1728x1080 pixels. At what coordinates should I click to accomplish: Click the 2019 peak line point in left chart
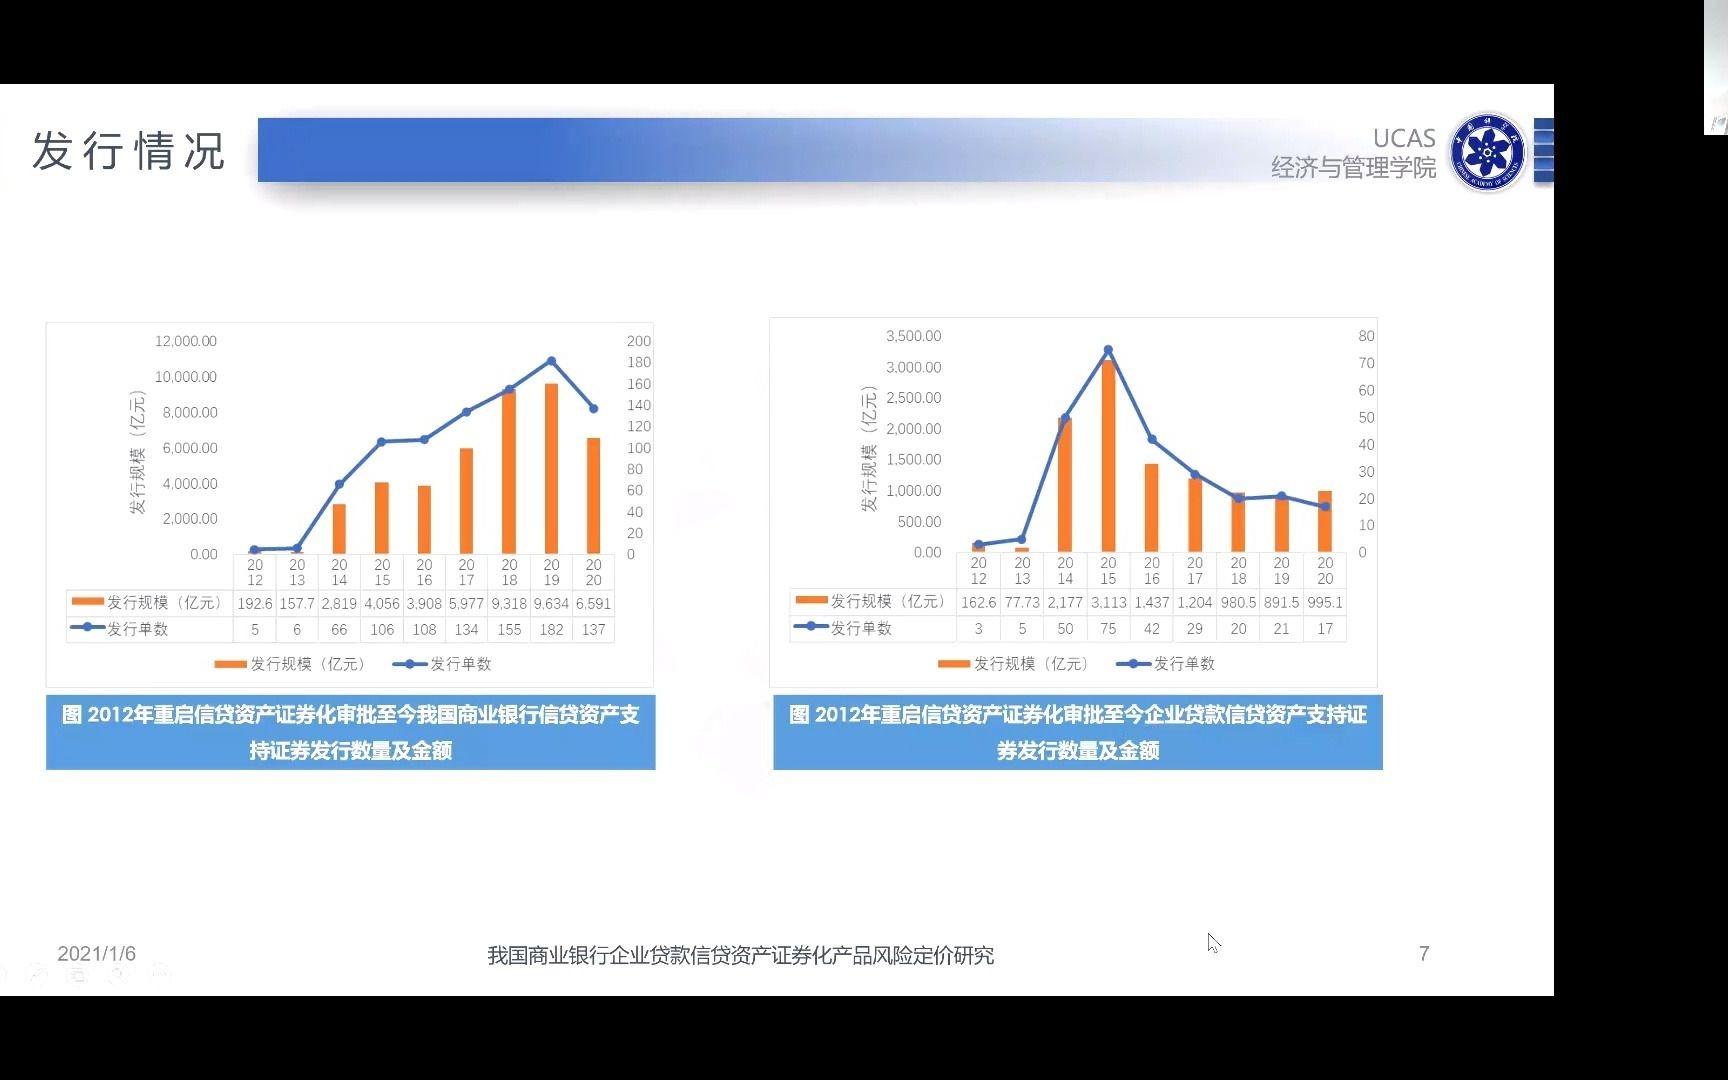551,361
